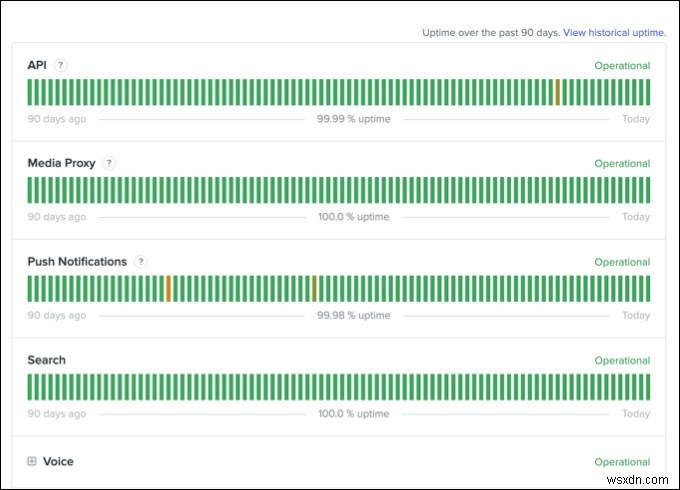Select the orange incident bar in Push Notifications
Image resolution: width=680 pixels, height=490 pixels.
click(168, 288)
